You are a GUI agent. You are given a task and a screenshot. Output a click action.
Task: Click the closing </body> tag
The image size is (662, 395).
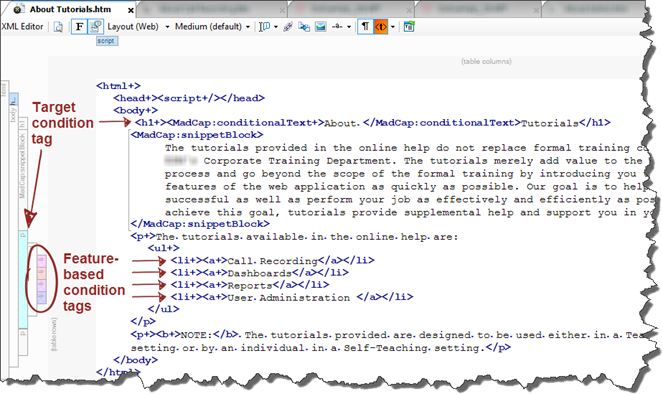pos(136,360)
